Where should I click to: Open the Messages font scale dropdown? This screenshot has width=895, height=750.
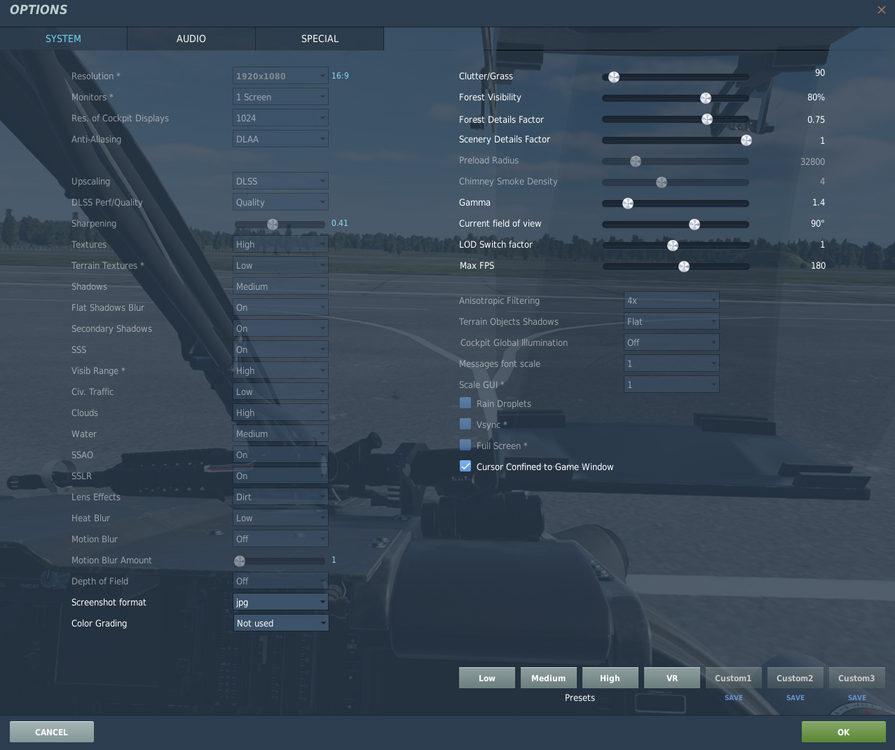coord(671,364)
